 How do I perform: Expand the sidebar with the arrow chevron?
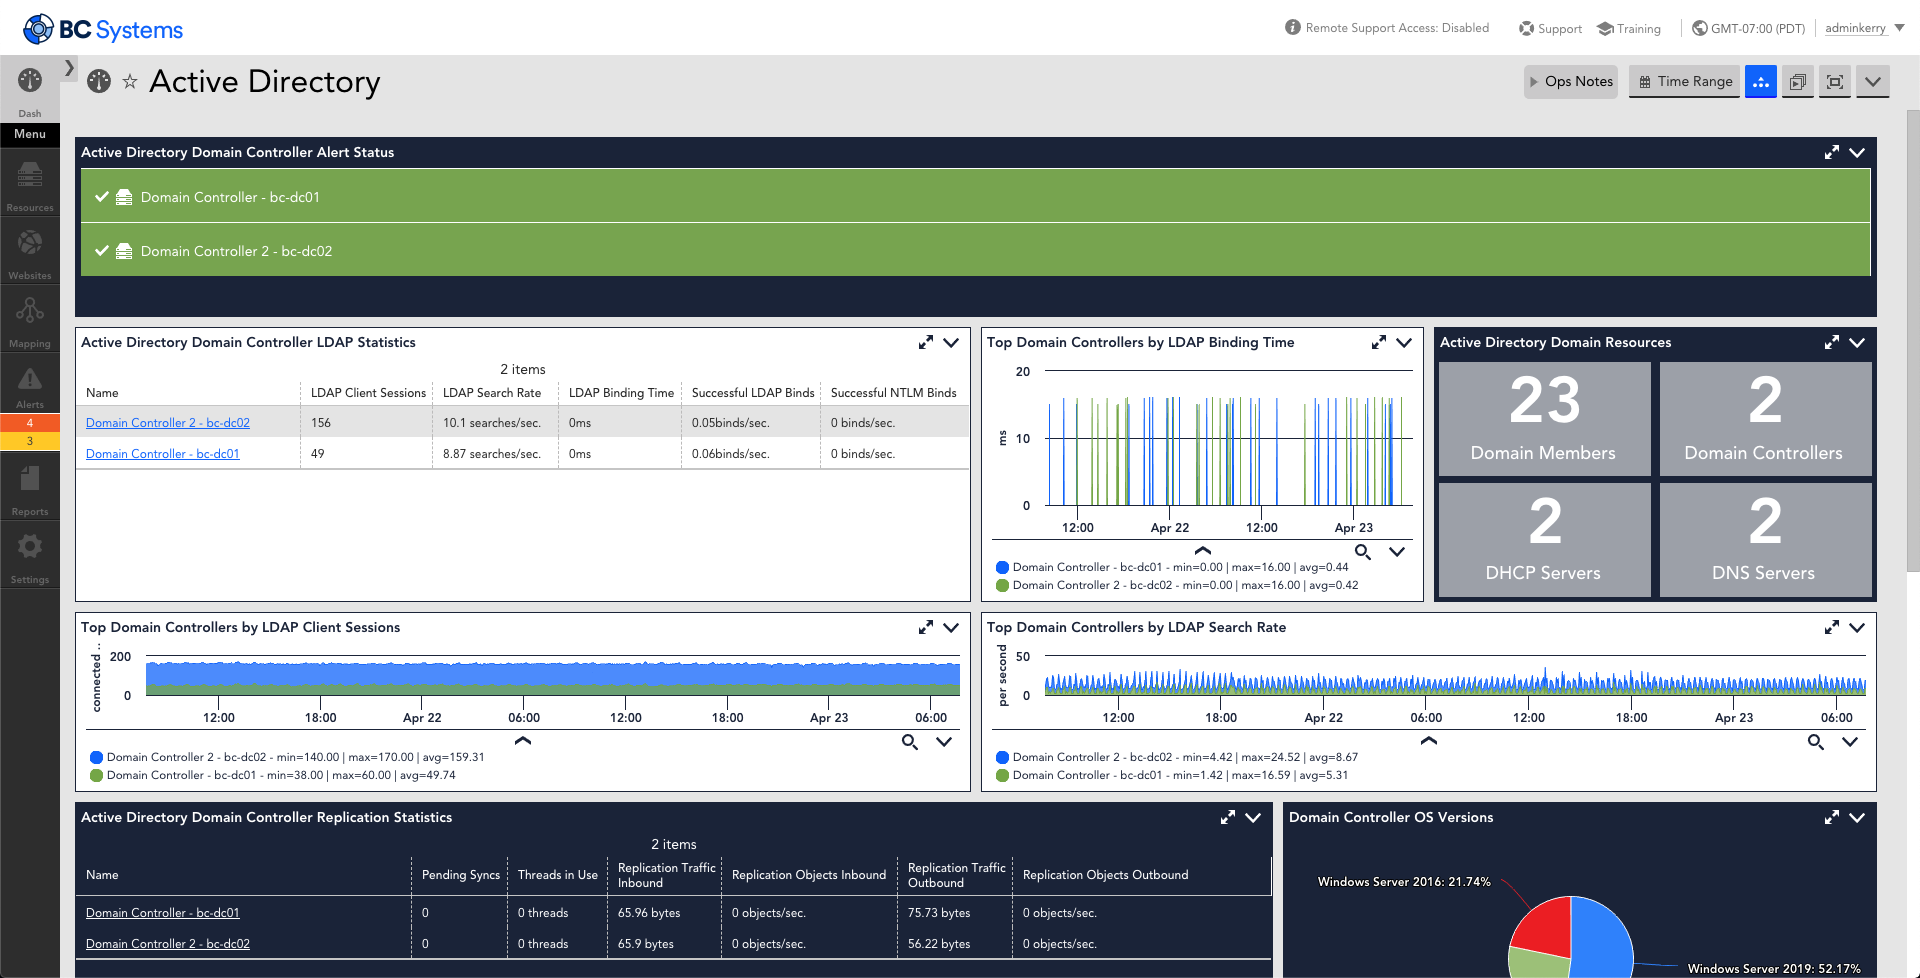pos(69,68)
